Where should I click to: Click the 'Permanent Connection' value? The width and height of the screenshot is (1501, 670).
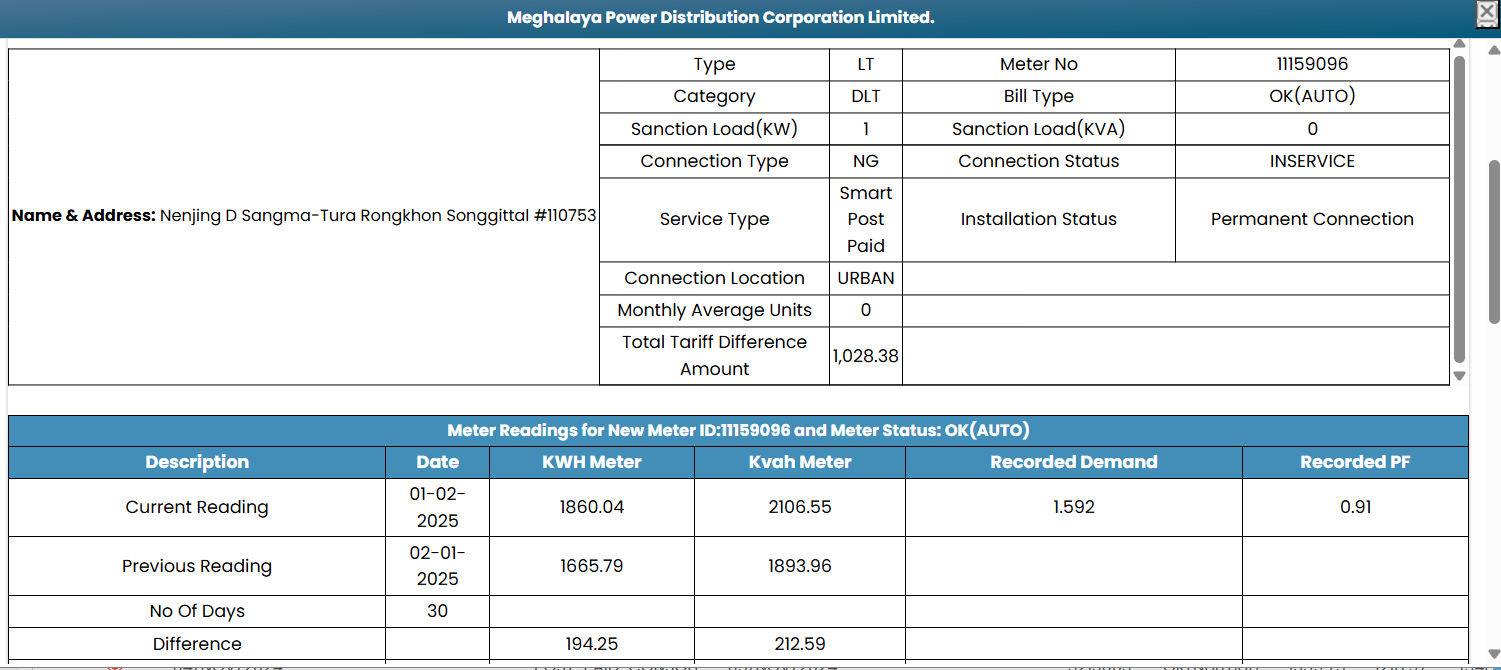click(x=1312, y=220)
